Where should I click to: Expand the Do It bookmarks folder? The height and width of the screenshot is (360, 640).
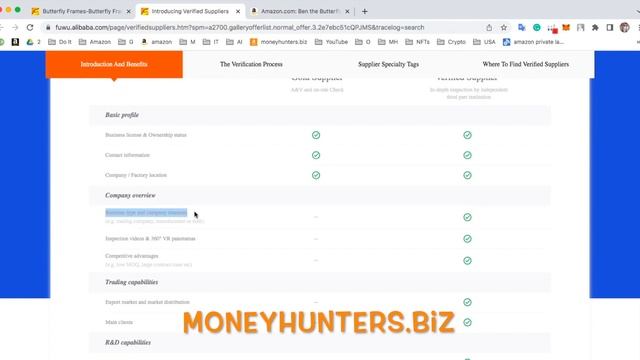(60, 42)
